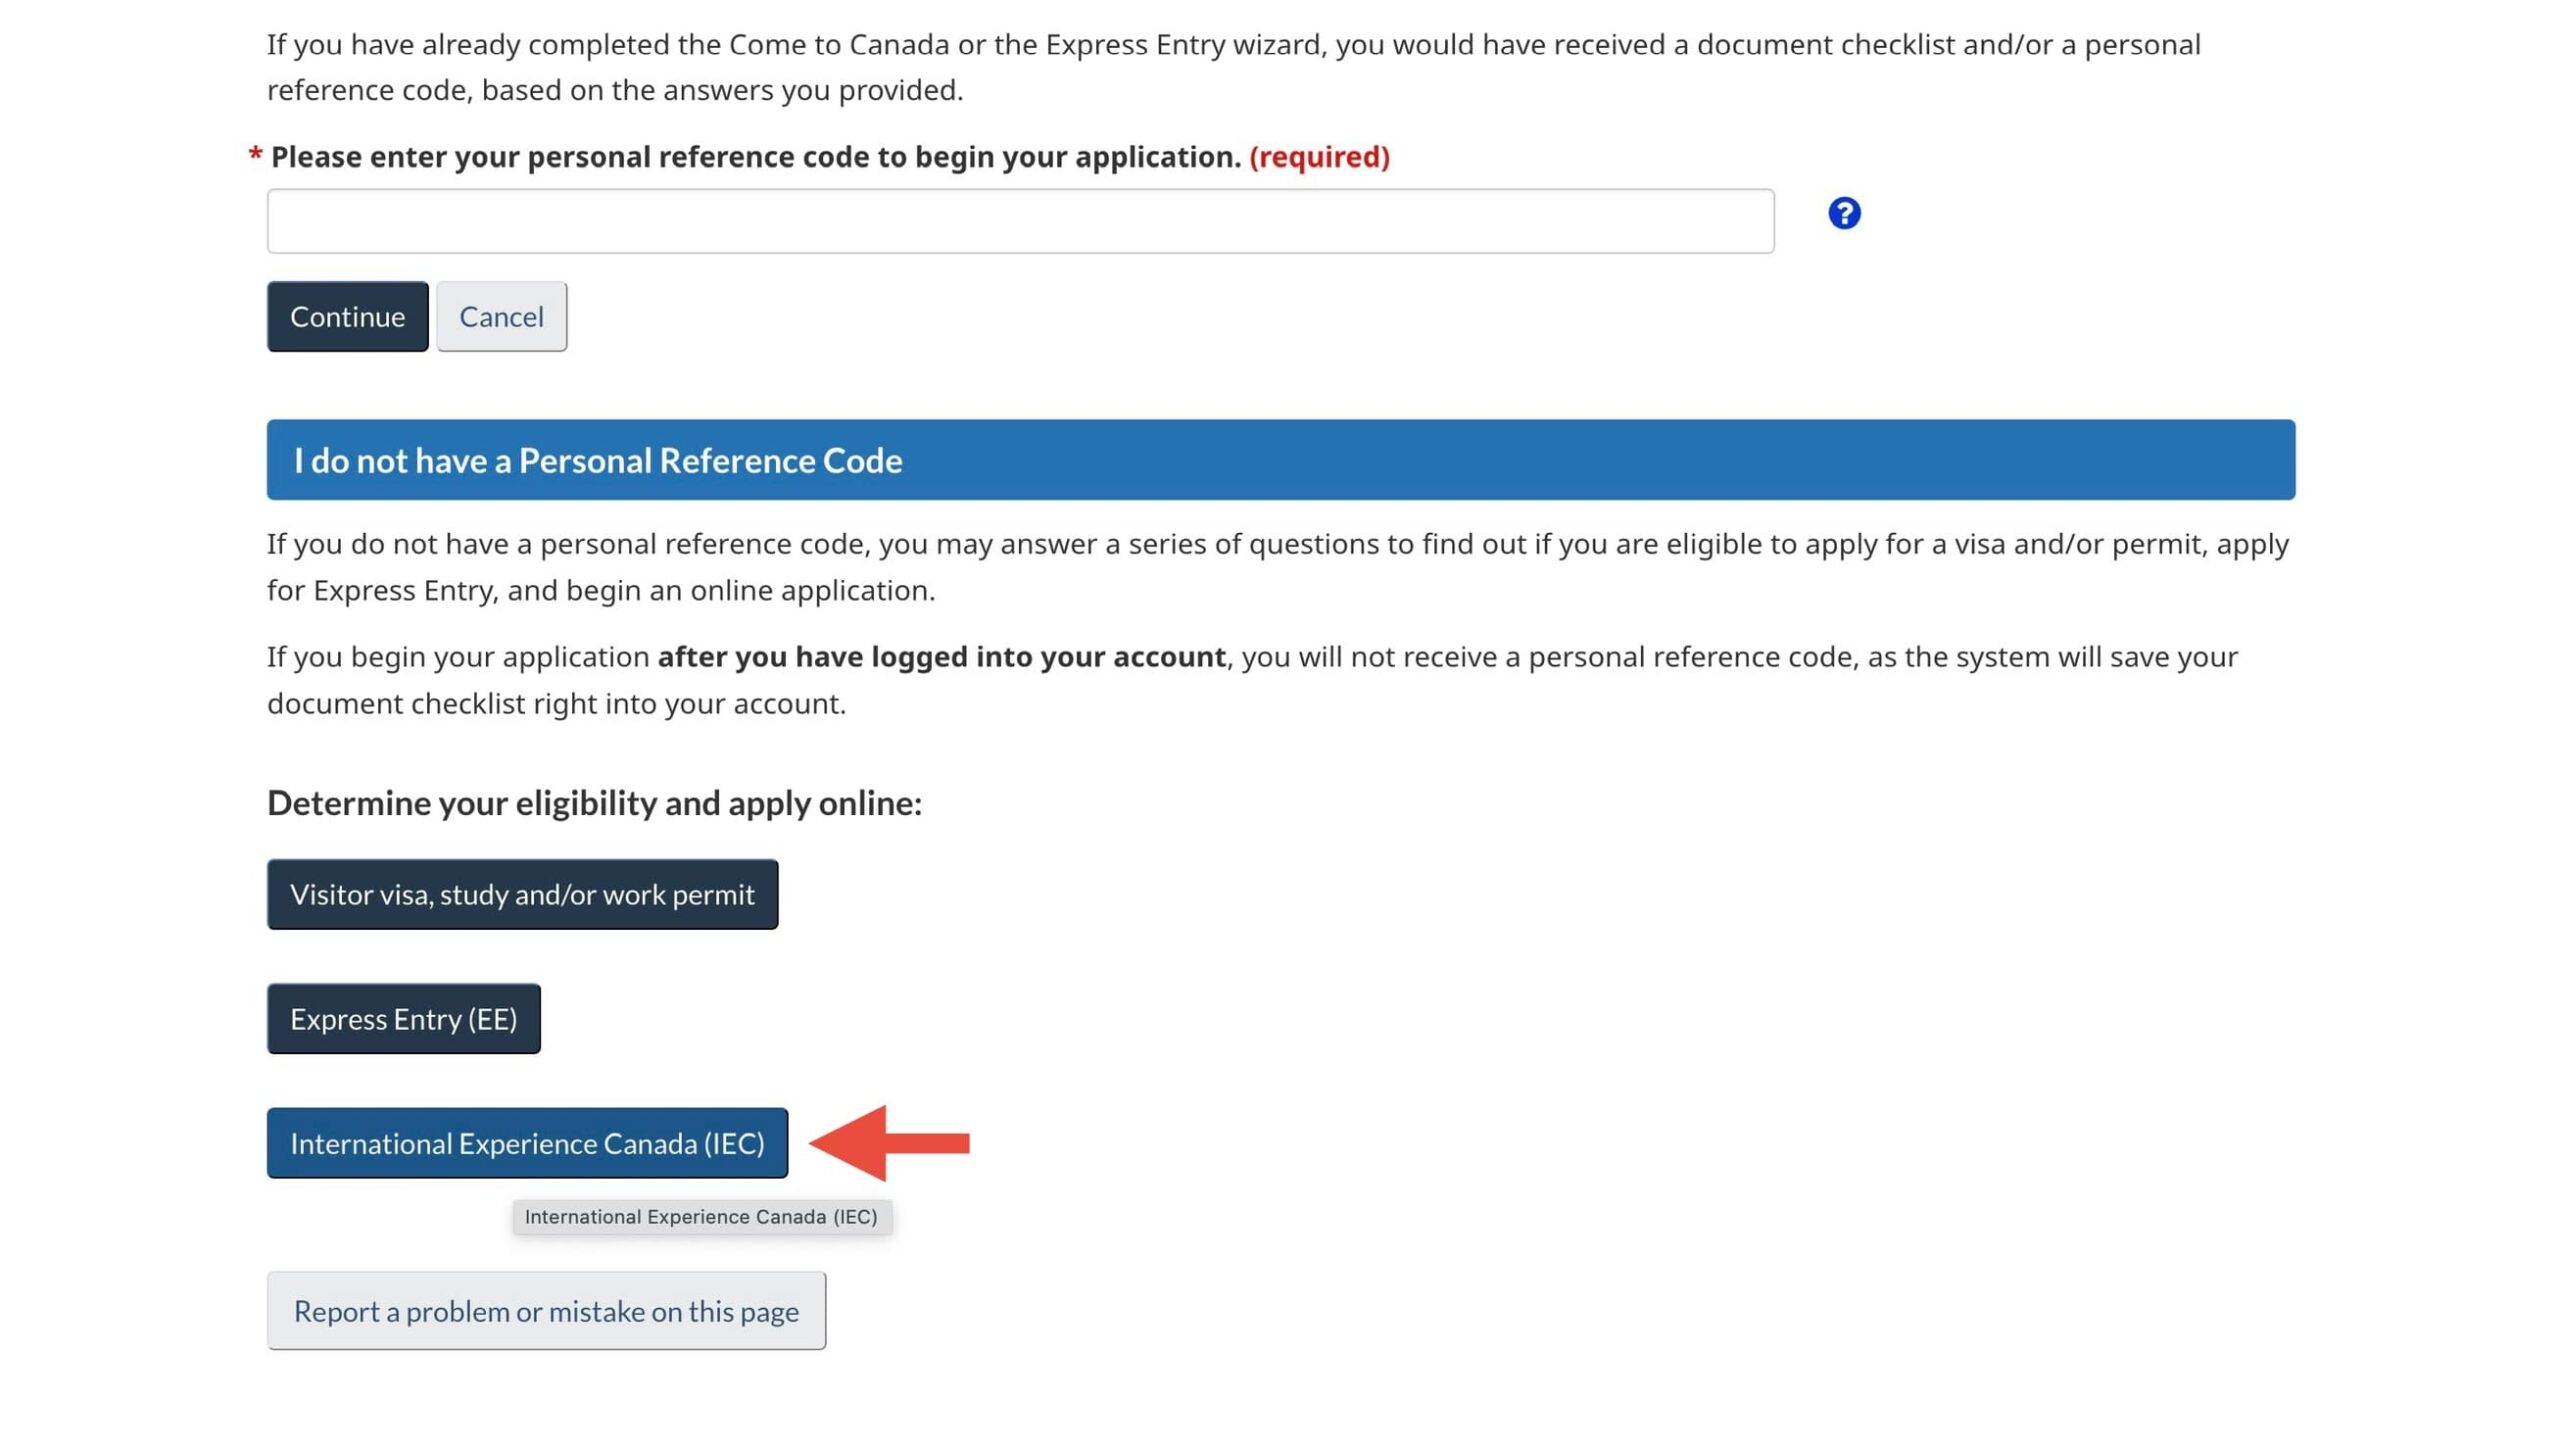
Task: Click the "Determine your eligibility and apply online:" heading
Action: click(x=594, y=803)
